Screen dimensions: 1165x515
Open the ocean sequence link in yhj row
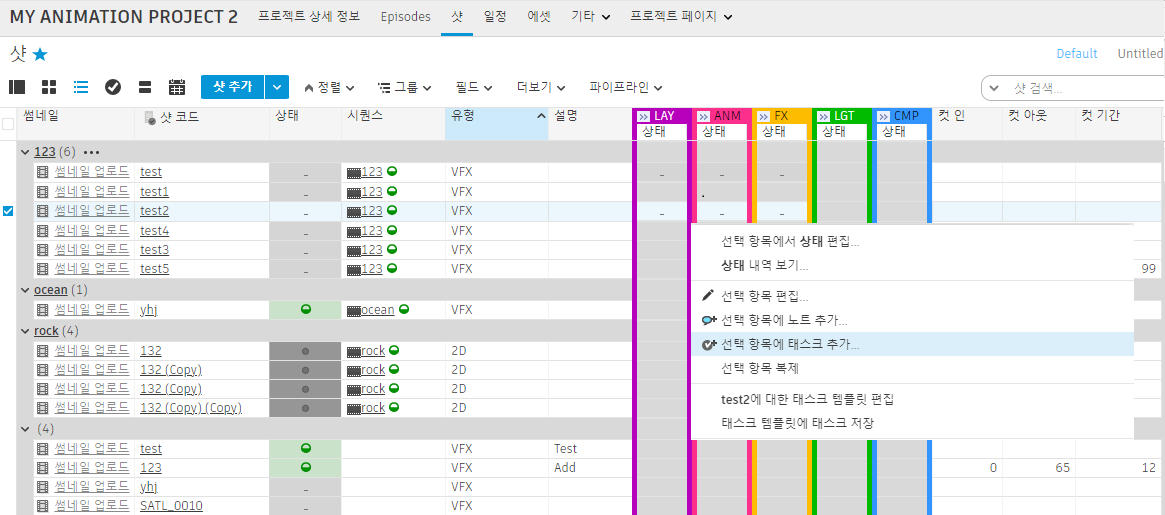click(x=377, y=310)
